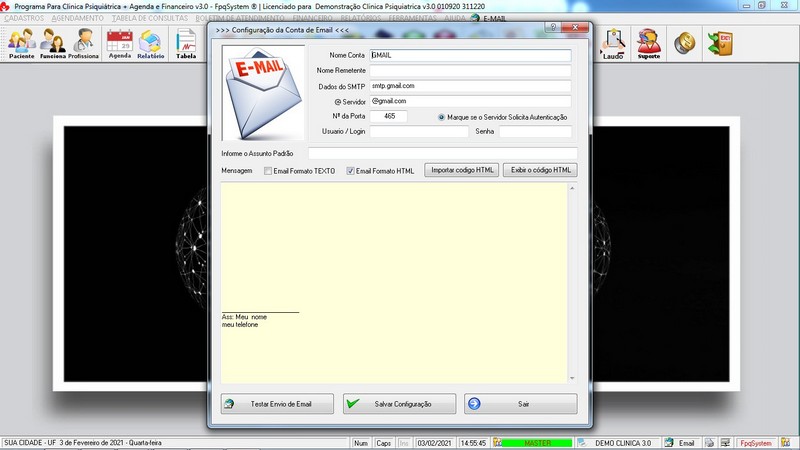Click the Nome Conta field
Screen dimensions: 800x450
coord(470,55)
